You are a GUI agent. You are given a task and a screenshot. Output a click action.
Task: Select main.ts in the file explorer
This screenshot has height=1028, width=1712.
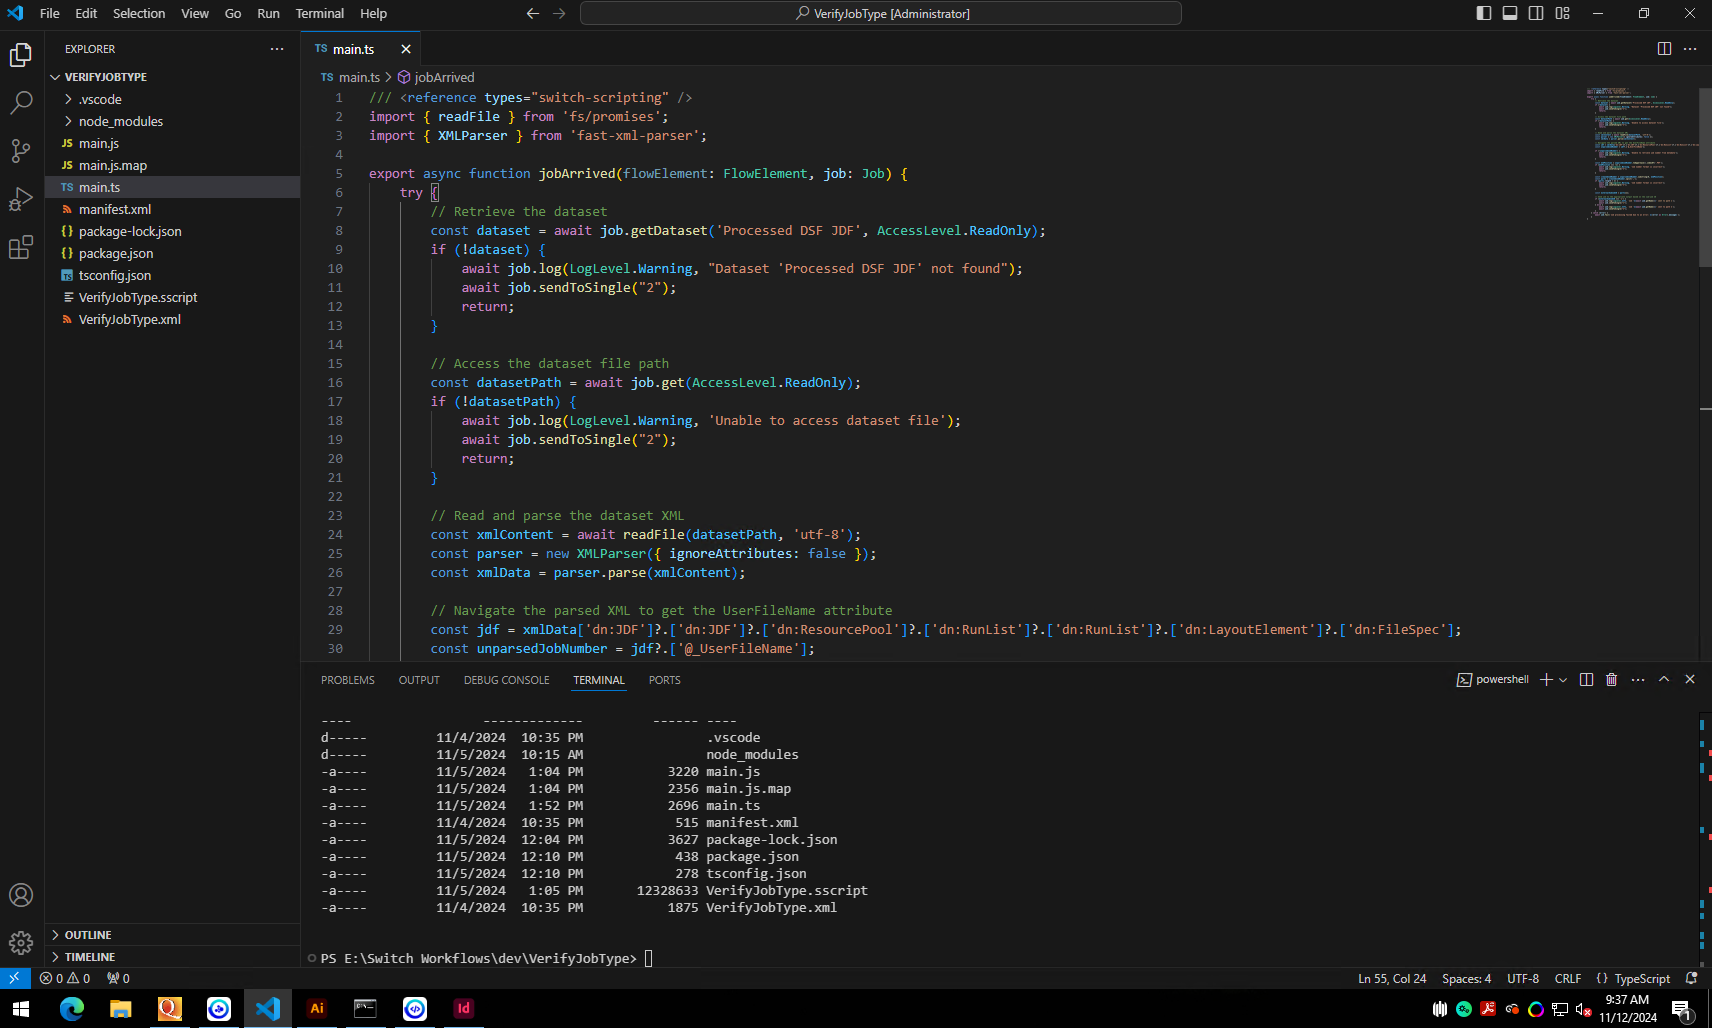(172, 187)
